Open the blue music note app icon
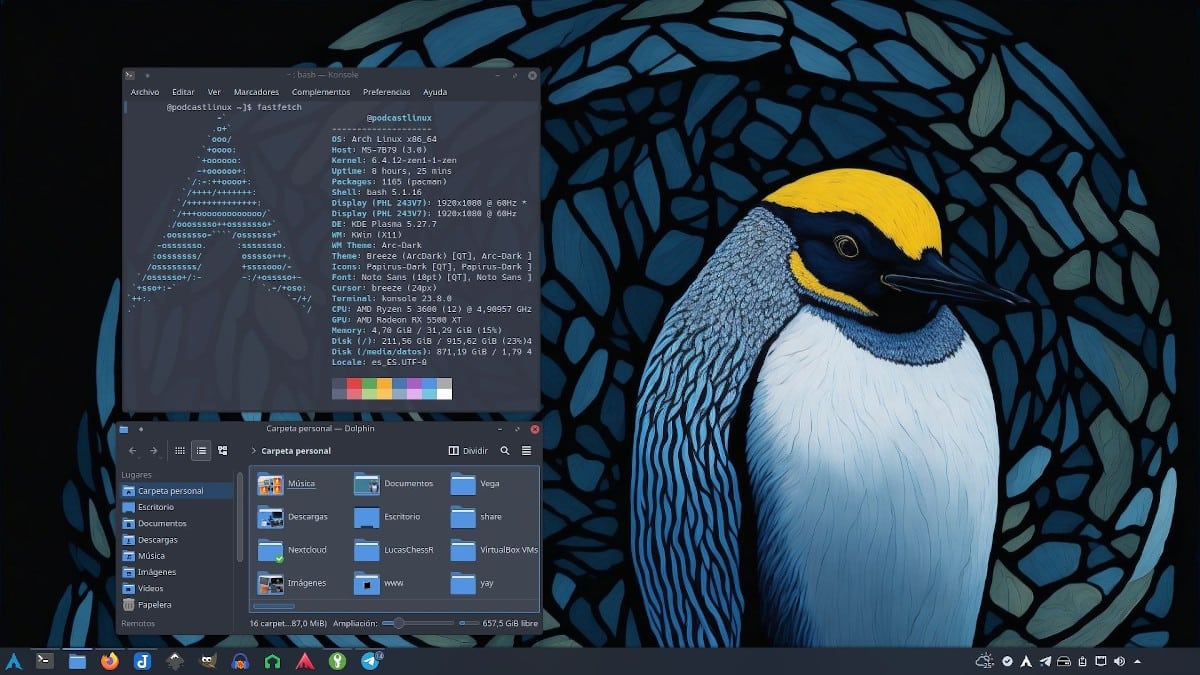This screenshot has width=1200, height=675. pos(143,661)
